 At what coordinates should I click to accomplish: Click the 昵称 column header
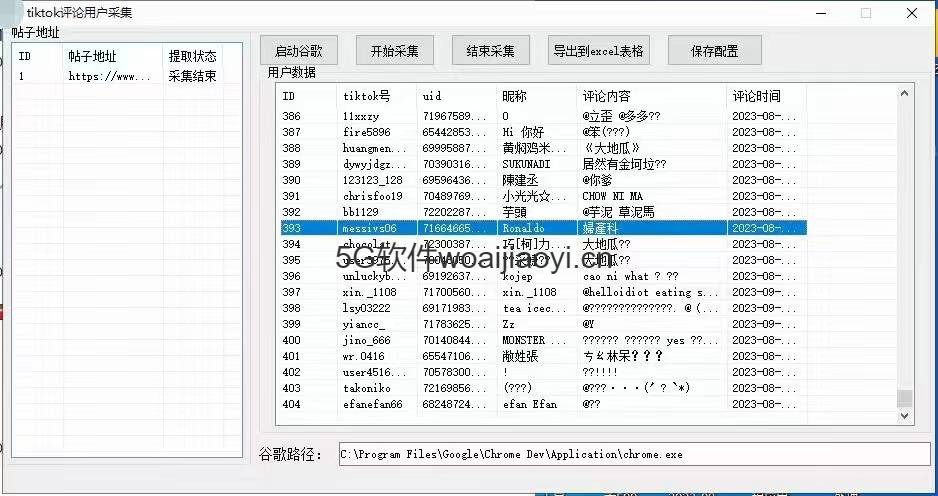[x=537, y=96]
